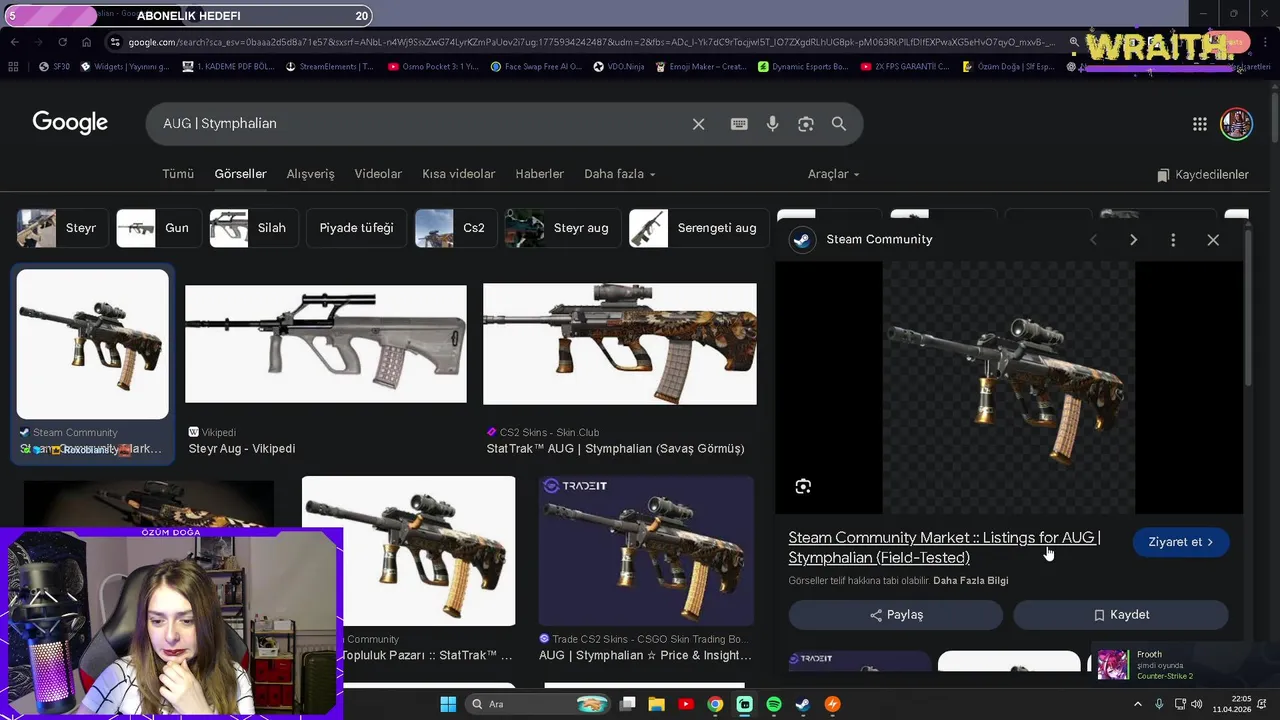Image resolution: width=1280 pixels, height=720 pixels.
Task: Select the Görseller tab
Action: [240, 174]
